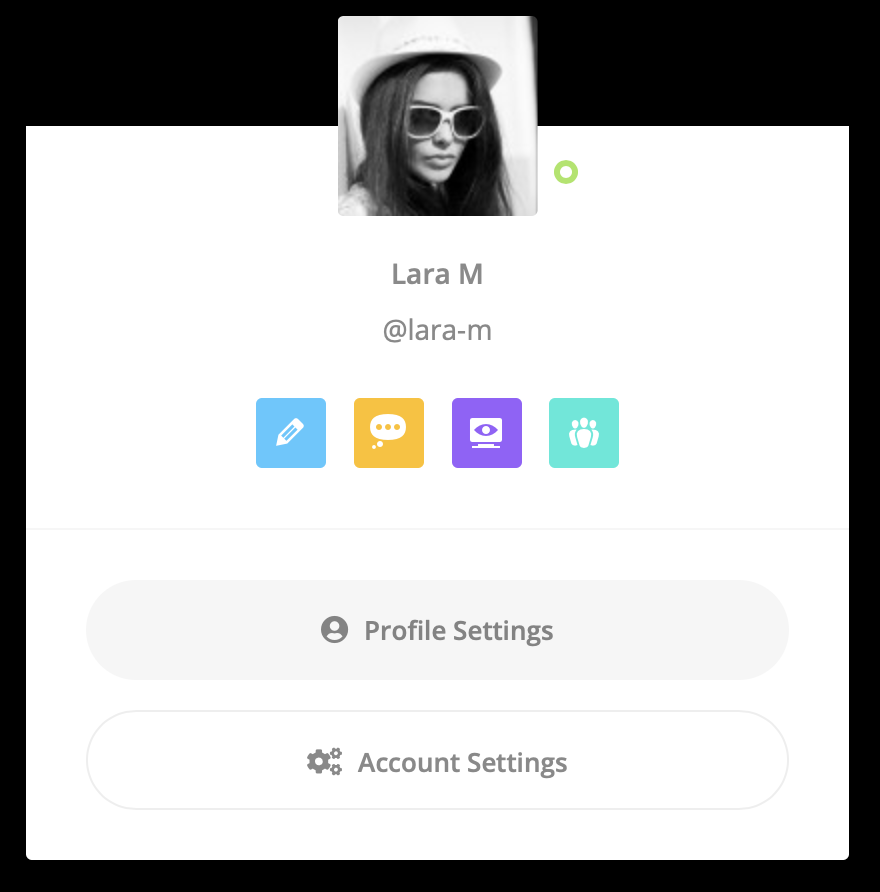Open the teal group members icon
Screen dimensions: 880x892
584,433
